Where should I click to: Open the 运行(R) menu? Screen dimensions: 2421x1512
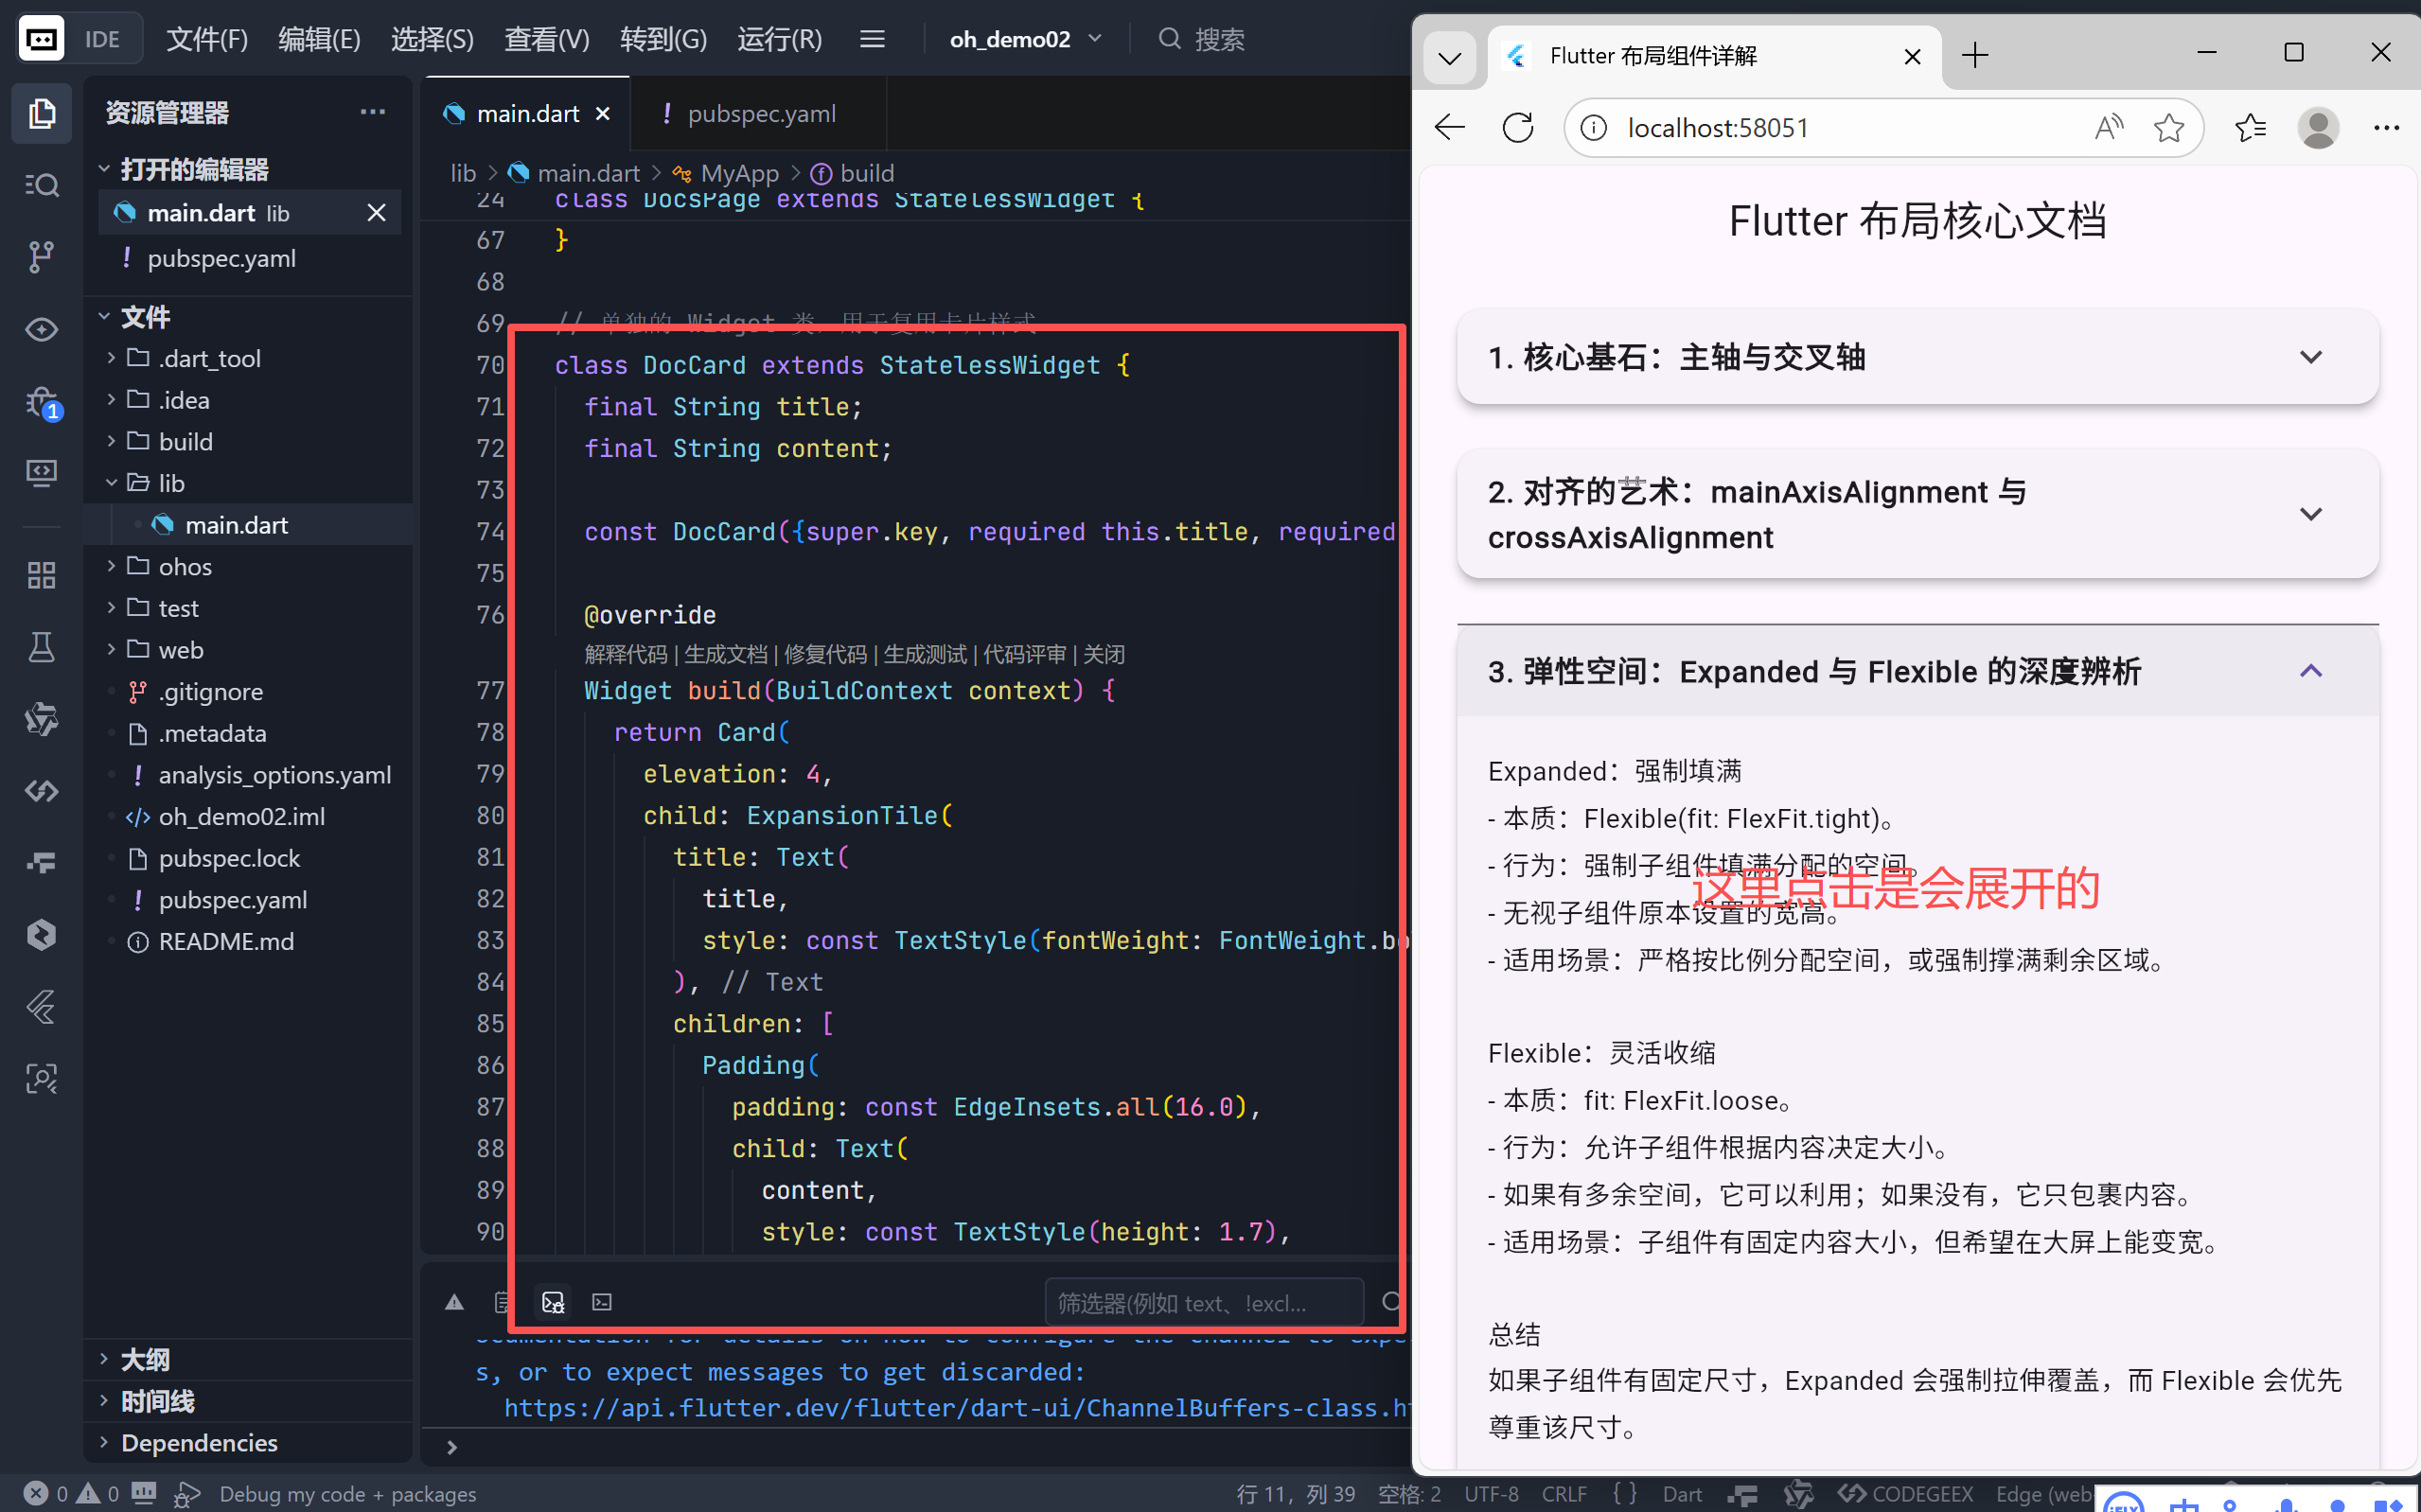pyautogui.click(x=779, y=38)
